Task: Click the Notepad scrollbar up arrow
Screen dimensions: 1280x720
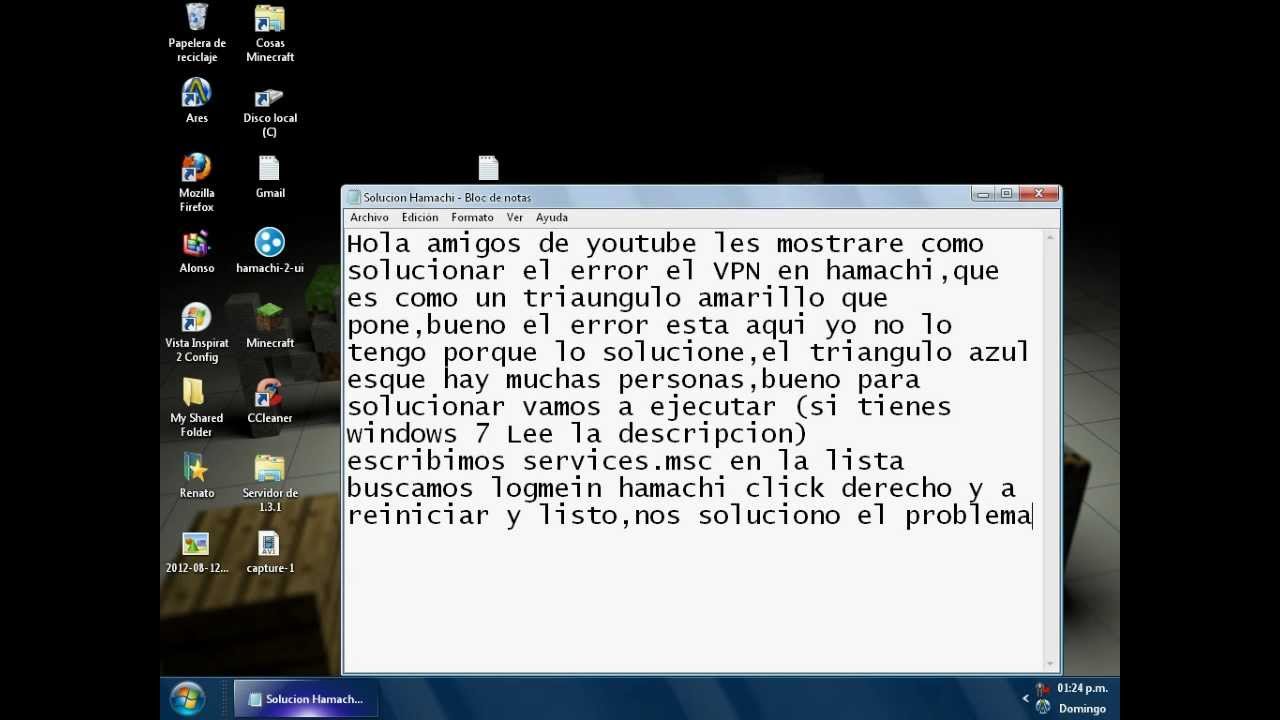Action: (1050, 237)
